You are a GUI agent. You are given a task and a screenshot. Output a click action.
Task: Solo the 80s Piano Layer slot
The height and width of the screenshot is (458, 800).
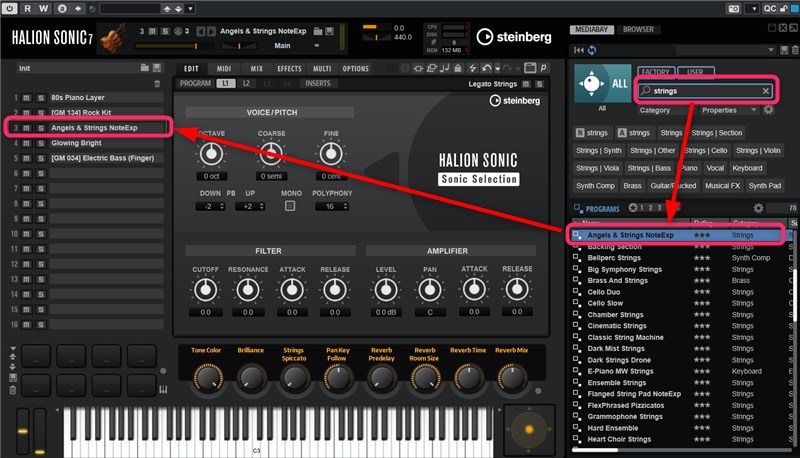point(40,97)
